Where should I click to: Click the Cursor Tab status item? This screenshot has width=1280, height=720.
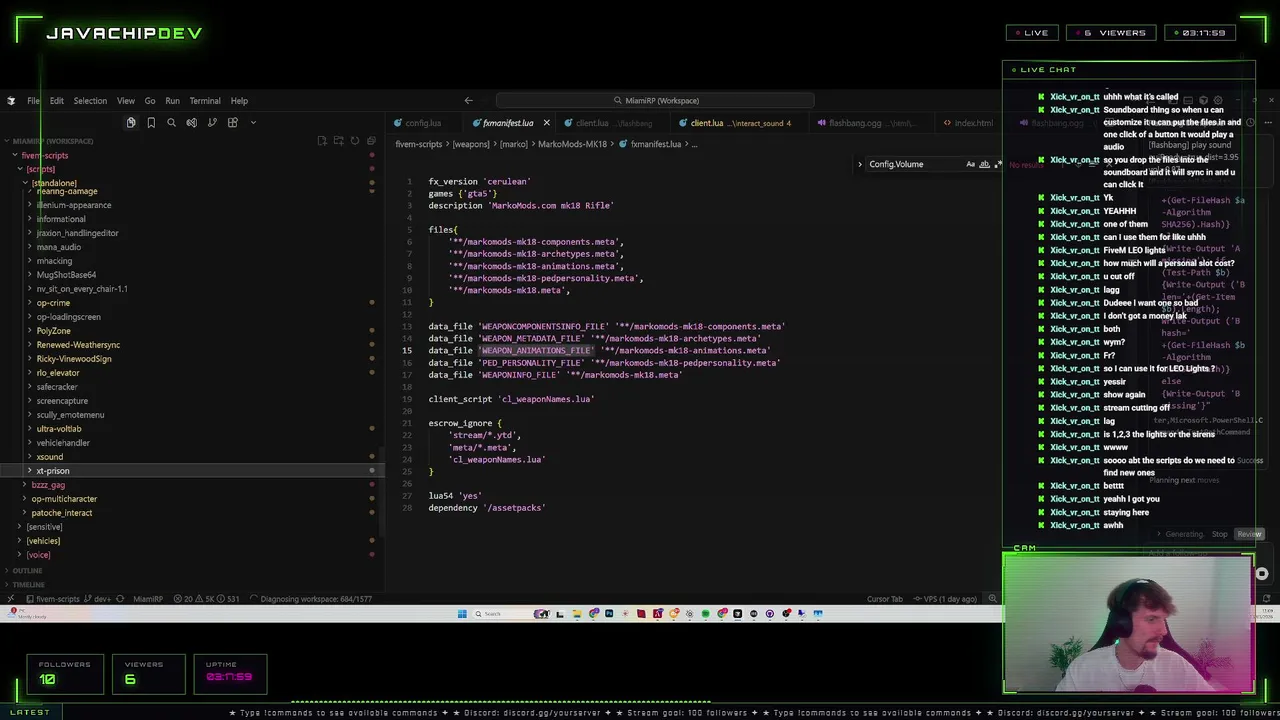884,599
